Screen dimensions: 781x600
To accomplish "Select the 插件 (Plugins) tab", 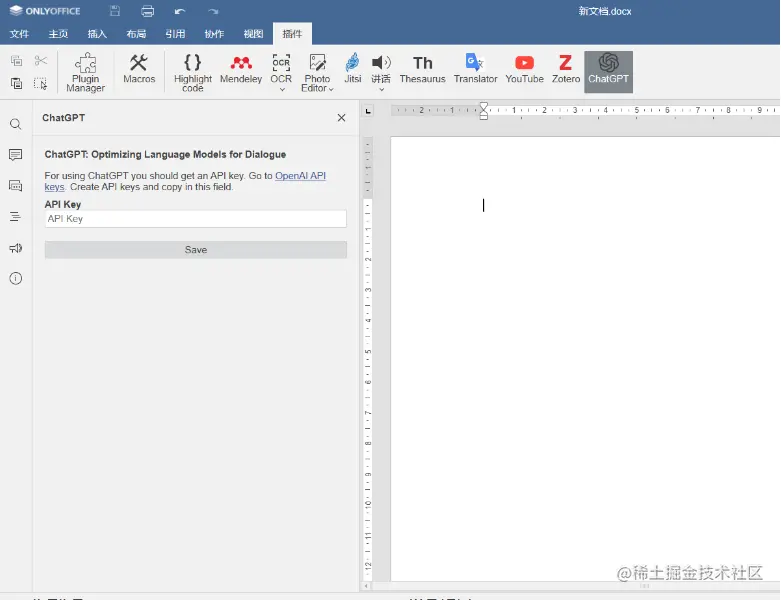I will 292,34.
